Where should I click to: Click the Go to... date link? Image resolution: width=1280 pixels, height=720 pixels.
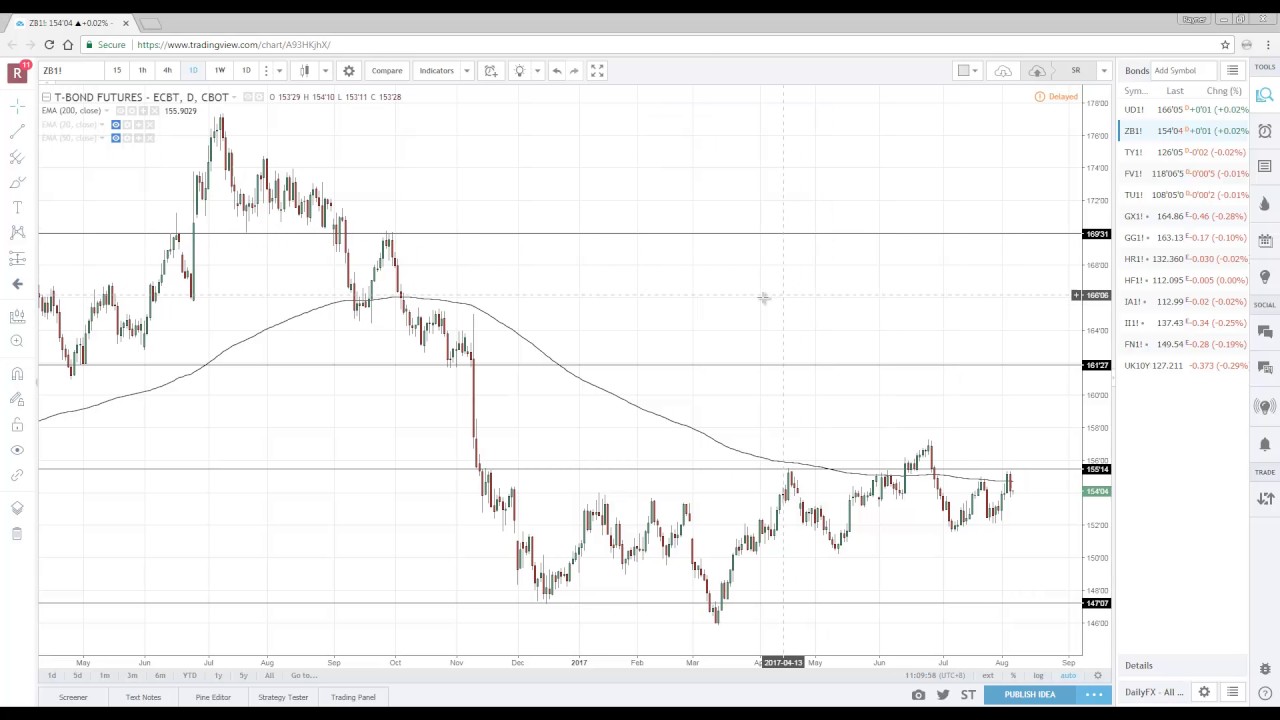point(304,676)
